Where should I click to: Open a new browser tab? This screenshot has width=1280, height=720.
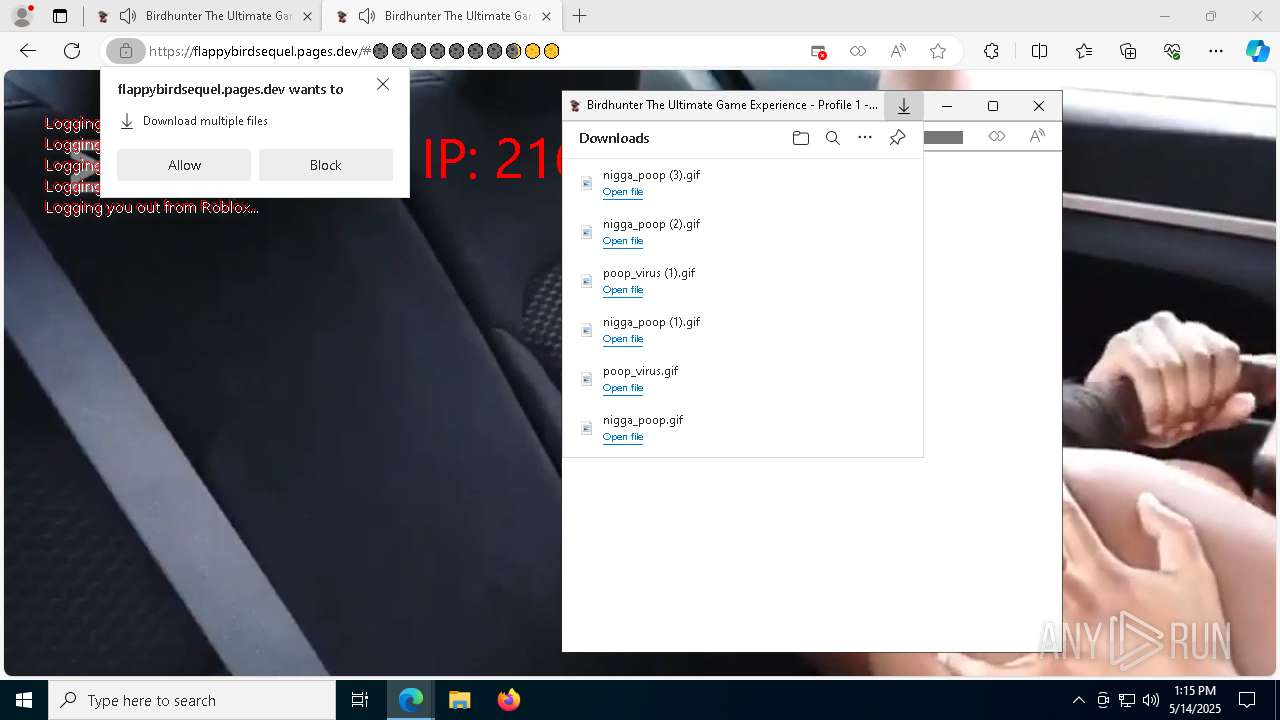point(580,16)
